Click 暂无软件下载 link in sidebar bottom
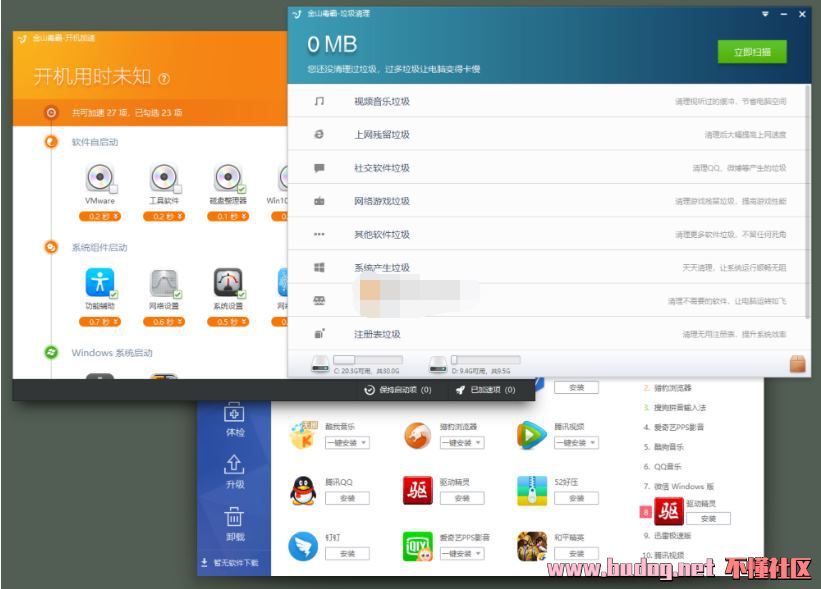The image size is (821, 589). coord(230,563)
